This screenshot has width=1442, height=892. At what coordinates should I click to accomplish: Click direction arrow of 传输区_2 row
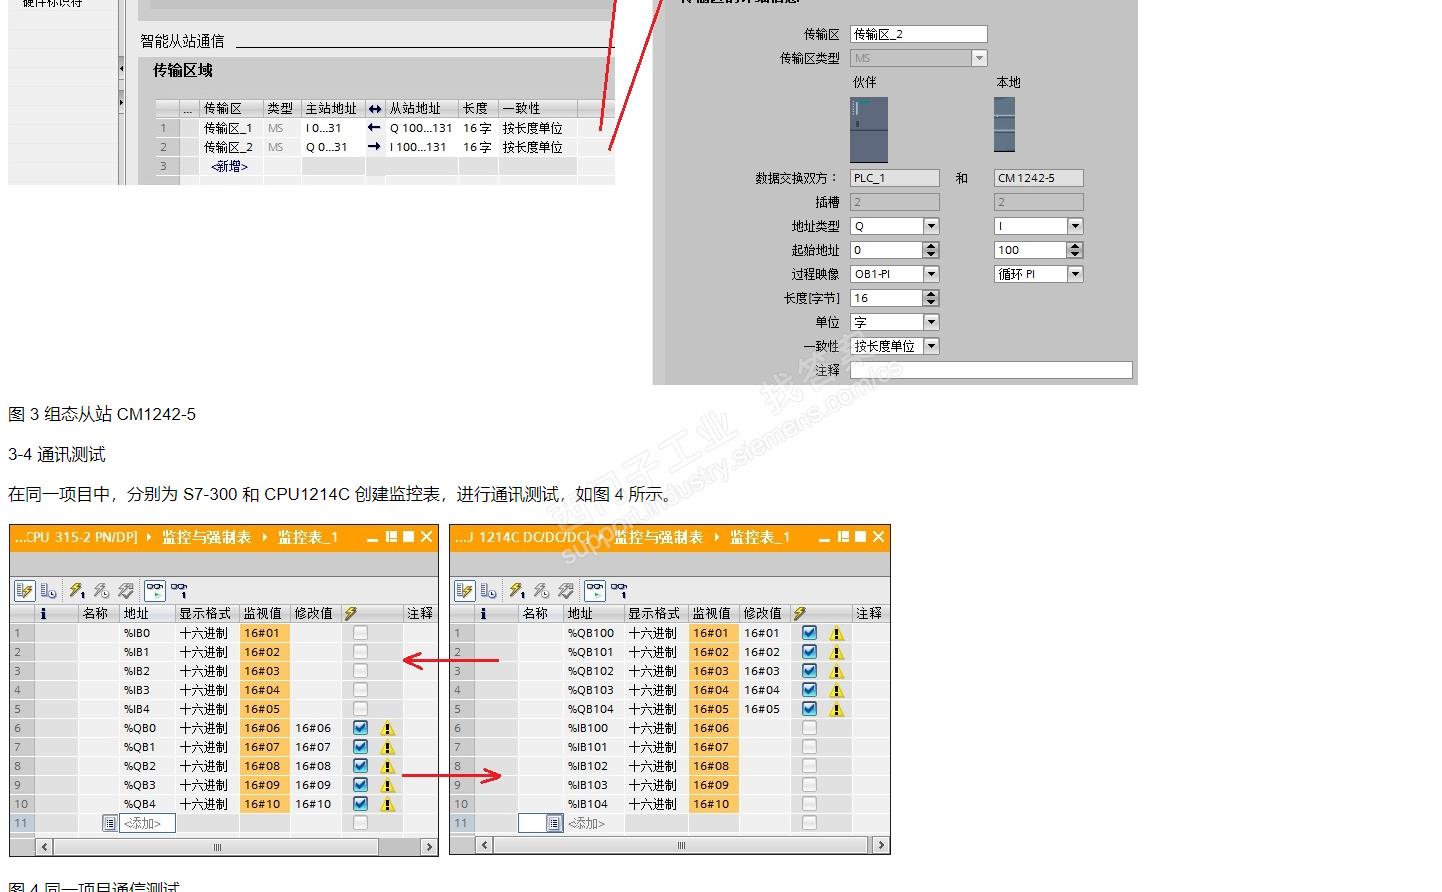pyautogui.click(x=375, y=147)
